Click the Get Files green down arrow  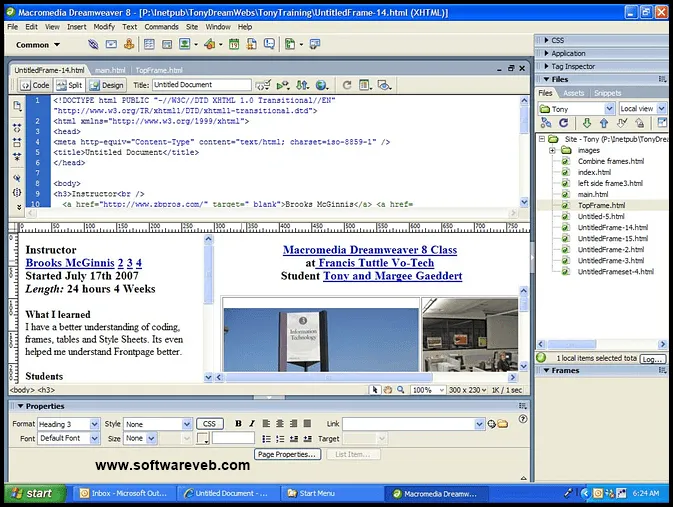tap(586, 123)
